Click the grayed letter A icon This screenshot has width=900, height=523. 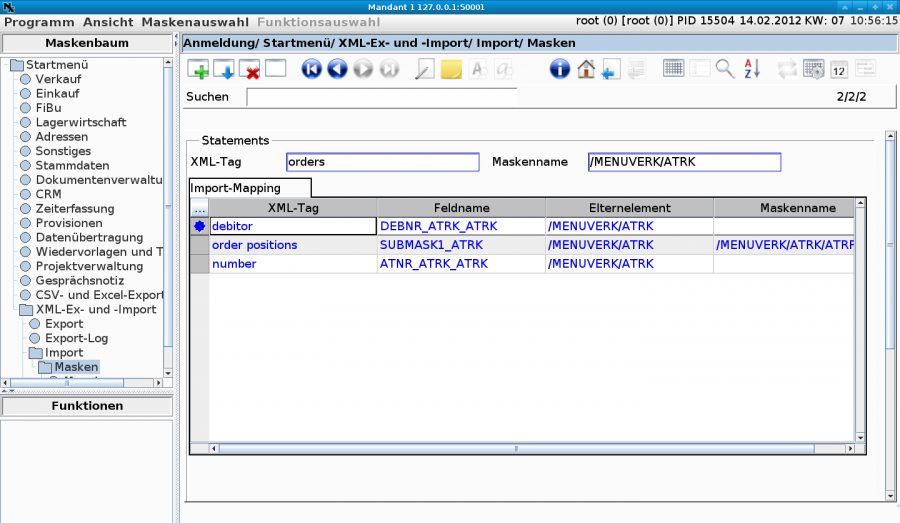478,69
